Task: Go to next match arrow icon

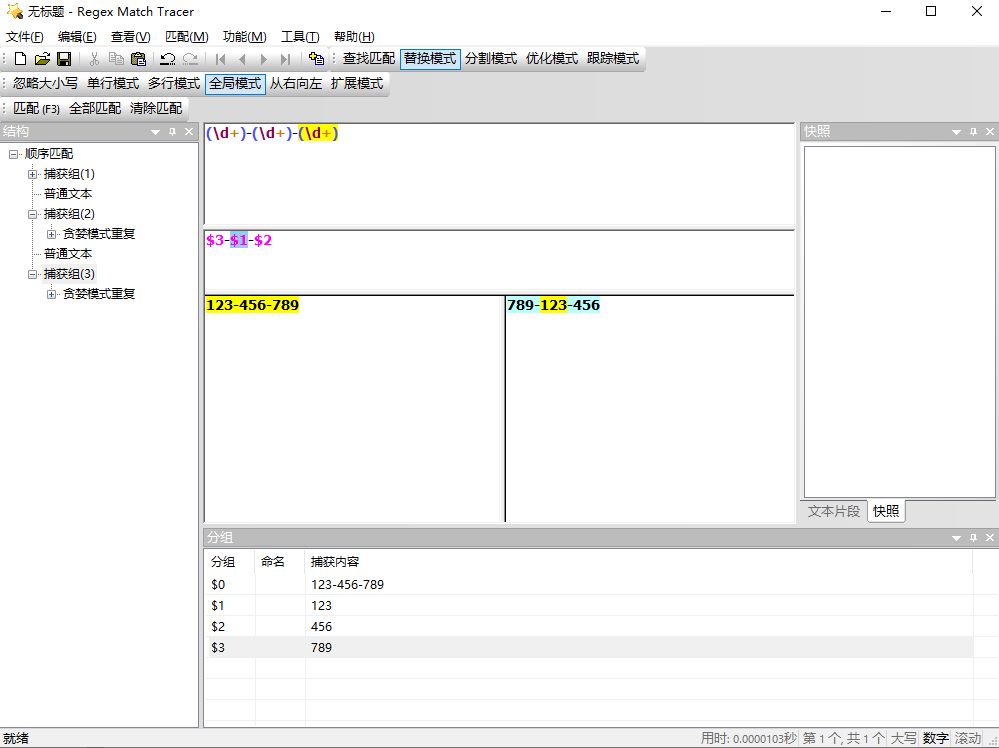Action: coord(264,59)
